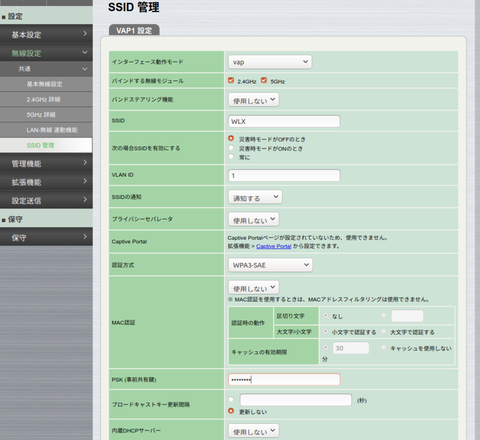
Task: Click the VLAN ID input field
Action: 284,175
